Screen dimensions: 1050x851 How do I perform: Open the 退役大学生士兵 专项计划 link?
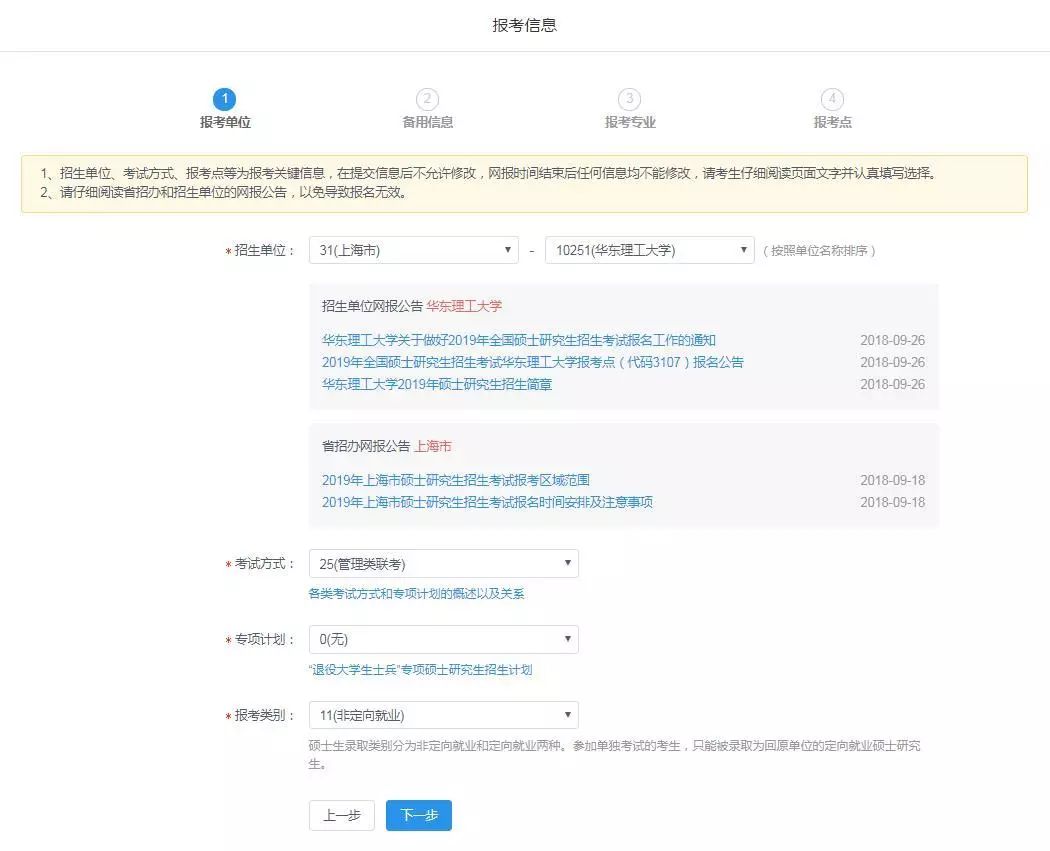point(420,670)
